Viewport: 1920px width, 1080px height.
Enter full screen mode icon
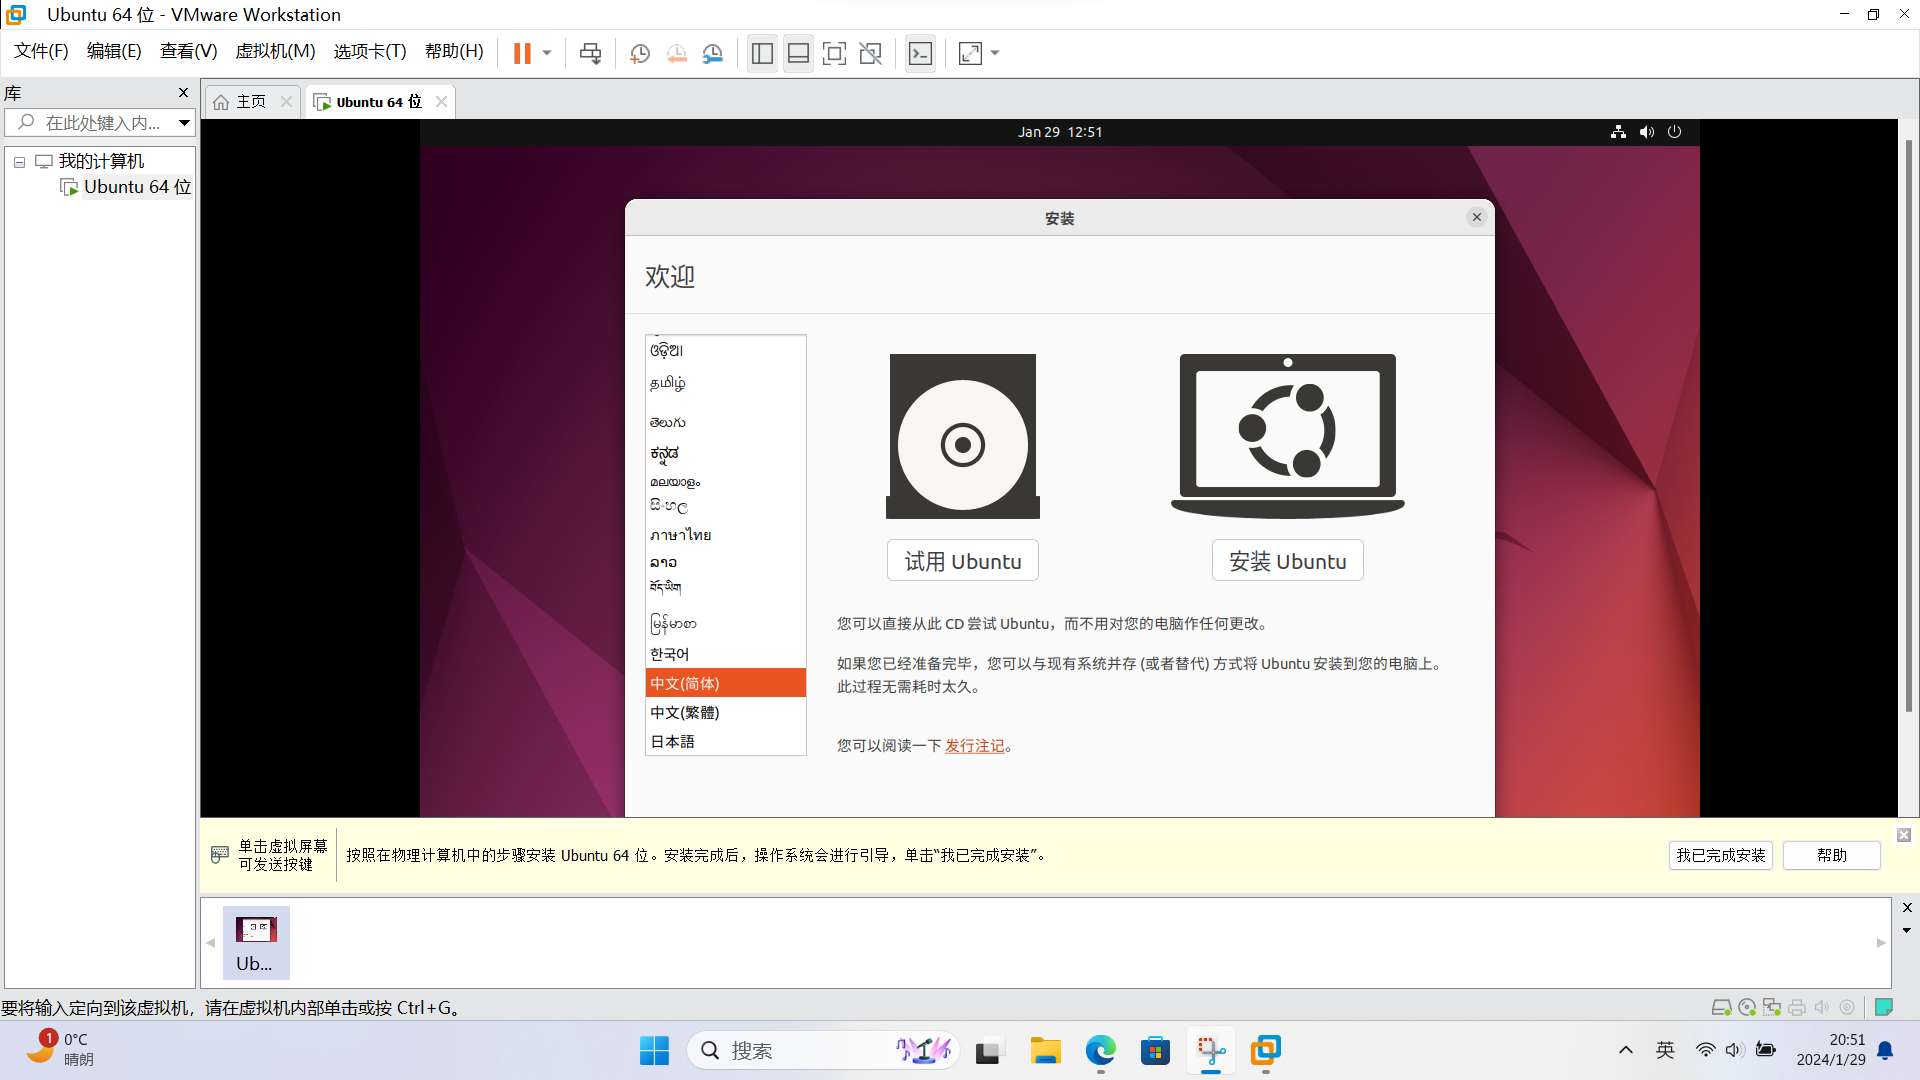(x=834, y=54)
